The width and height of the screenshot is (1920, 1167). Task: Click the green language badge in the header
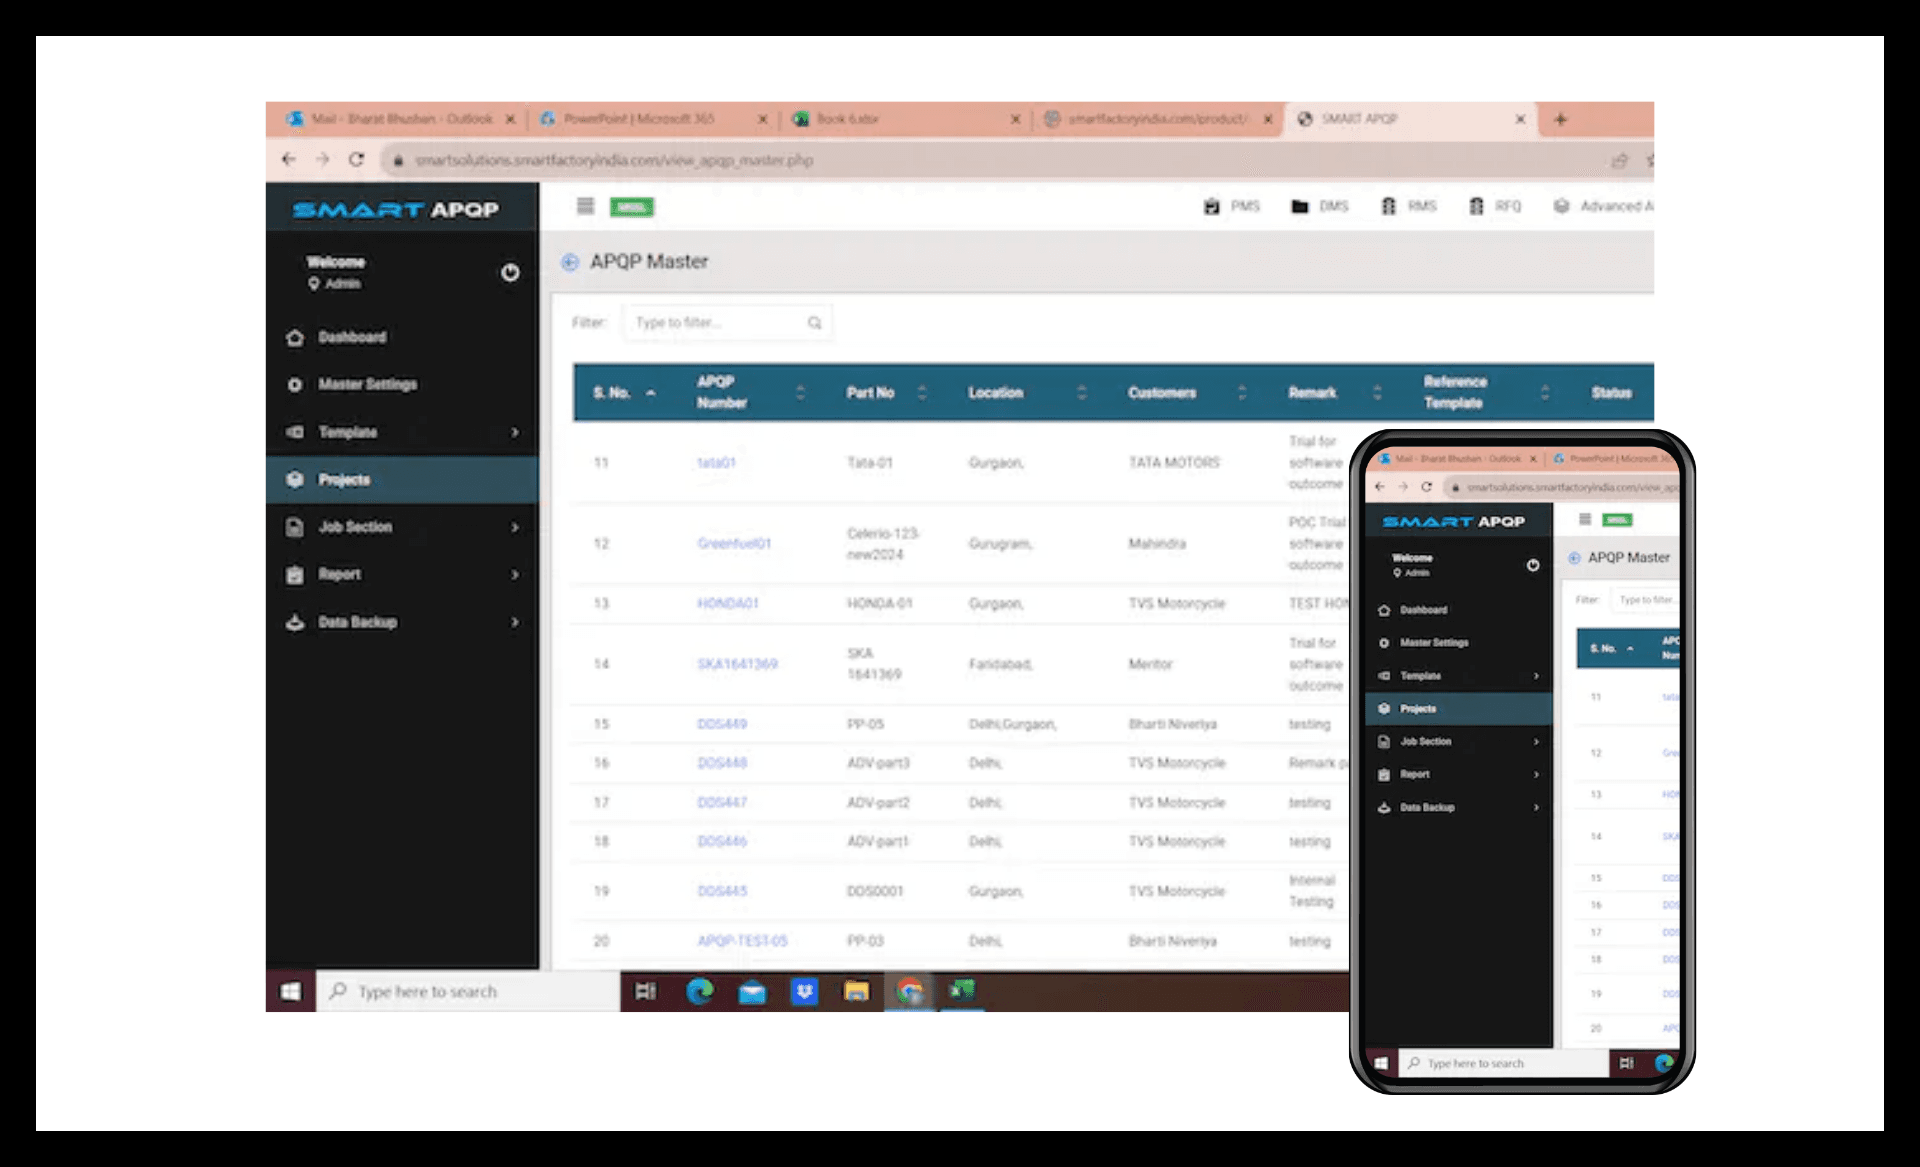(632, 207)
